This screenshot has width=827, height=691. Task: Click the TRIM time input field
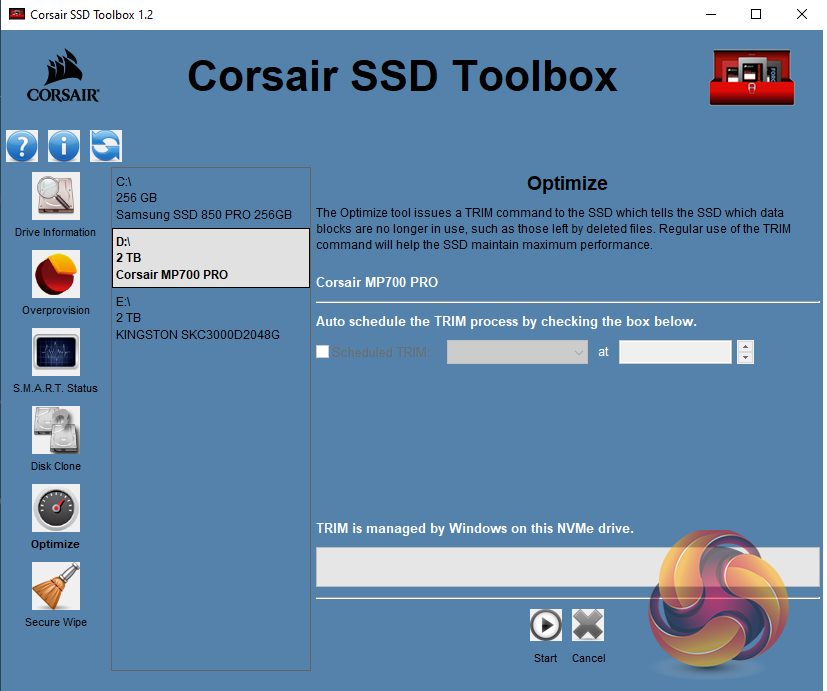[x=675, y=352]
